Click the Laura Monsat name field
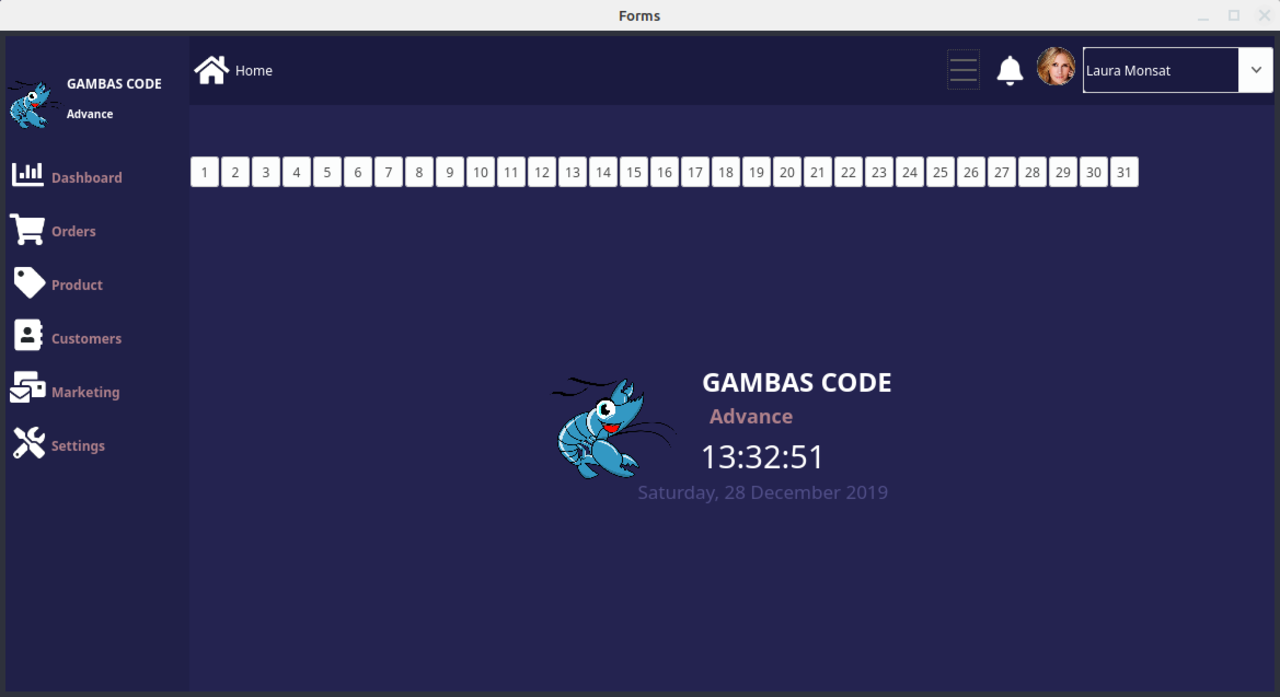The height and width of the screenshot is (697, 1280). pyautogui.click(x=1161, y=70)
